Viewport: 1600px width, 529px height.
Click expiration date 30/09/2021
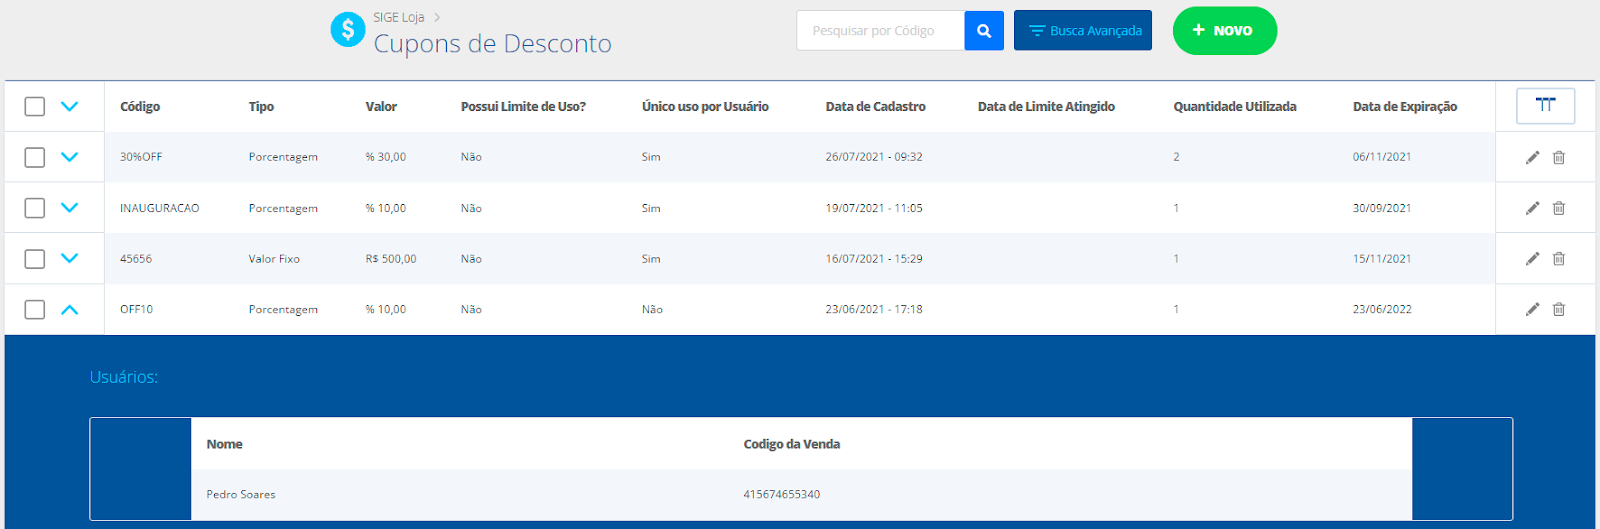coord(1382,208)
